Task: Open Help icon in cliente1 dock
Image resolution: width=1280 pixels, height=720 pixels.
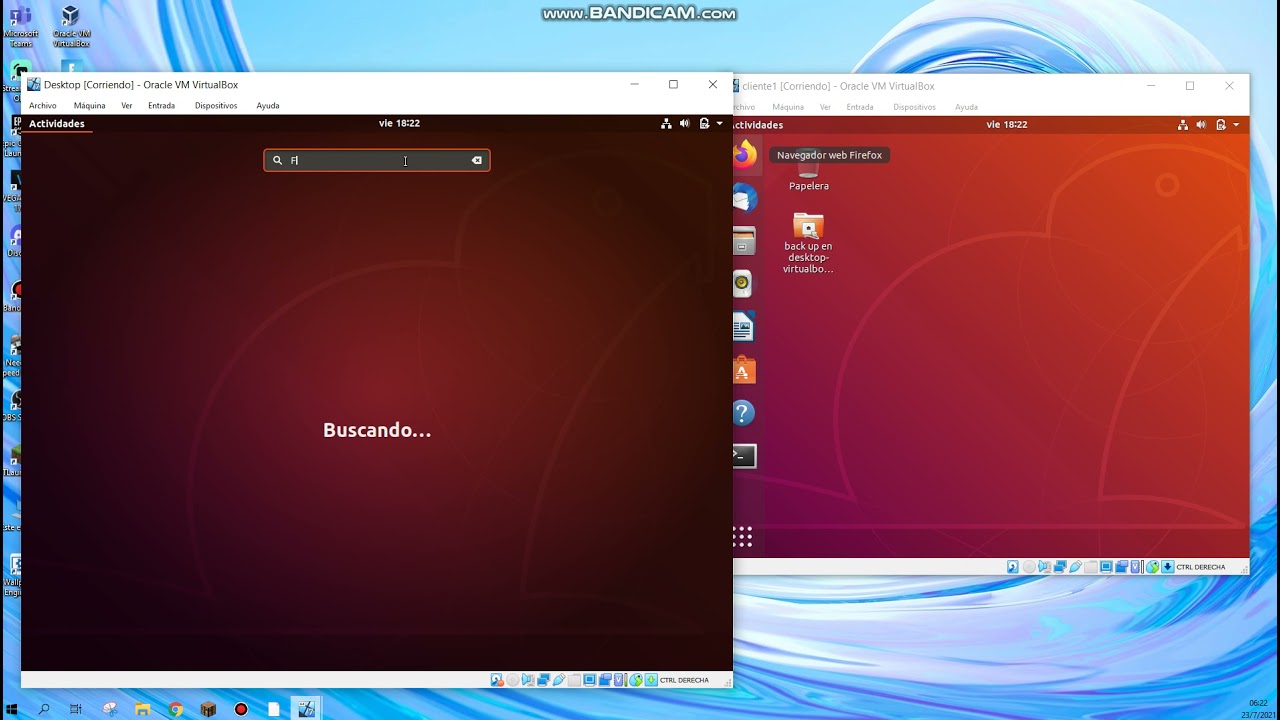Action: (743, 413)
